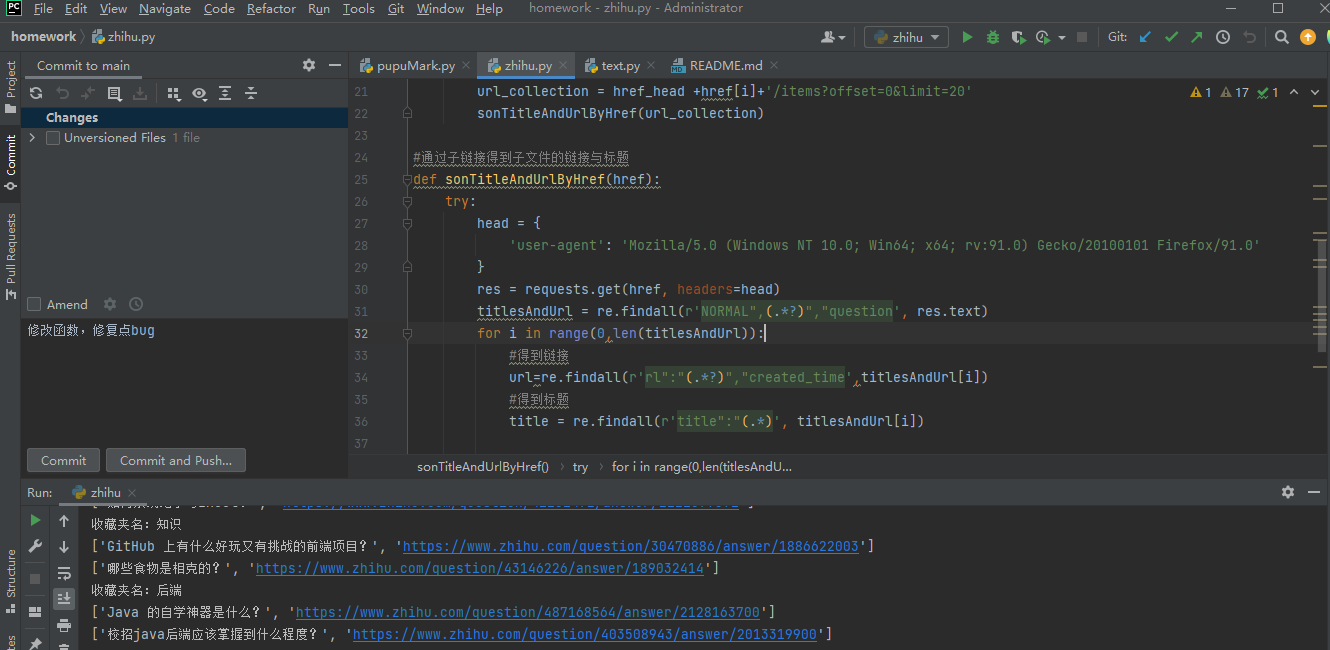Open run configuration wrench icon in Run panel
Image resolution: width=1330 pixels, height=650 pixels.
(x=36, y=547)
